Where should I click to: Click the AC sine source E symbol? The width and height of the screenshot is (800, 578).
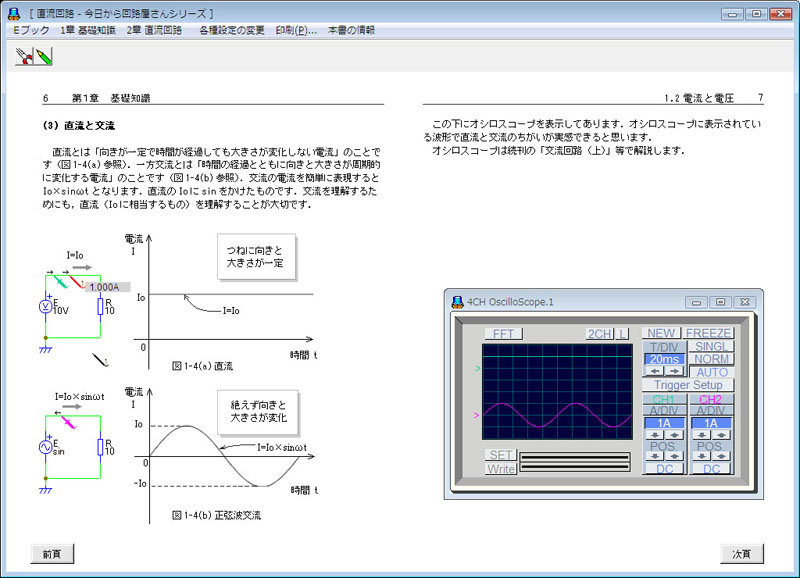tap(45, 447)
